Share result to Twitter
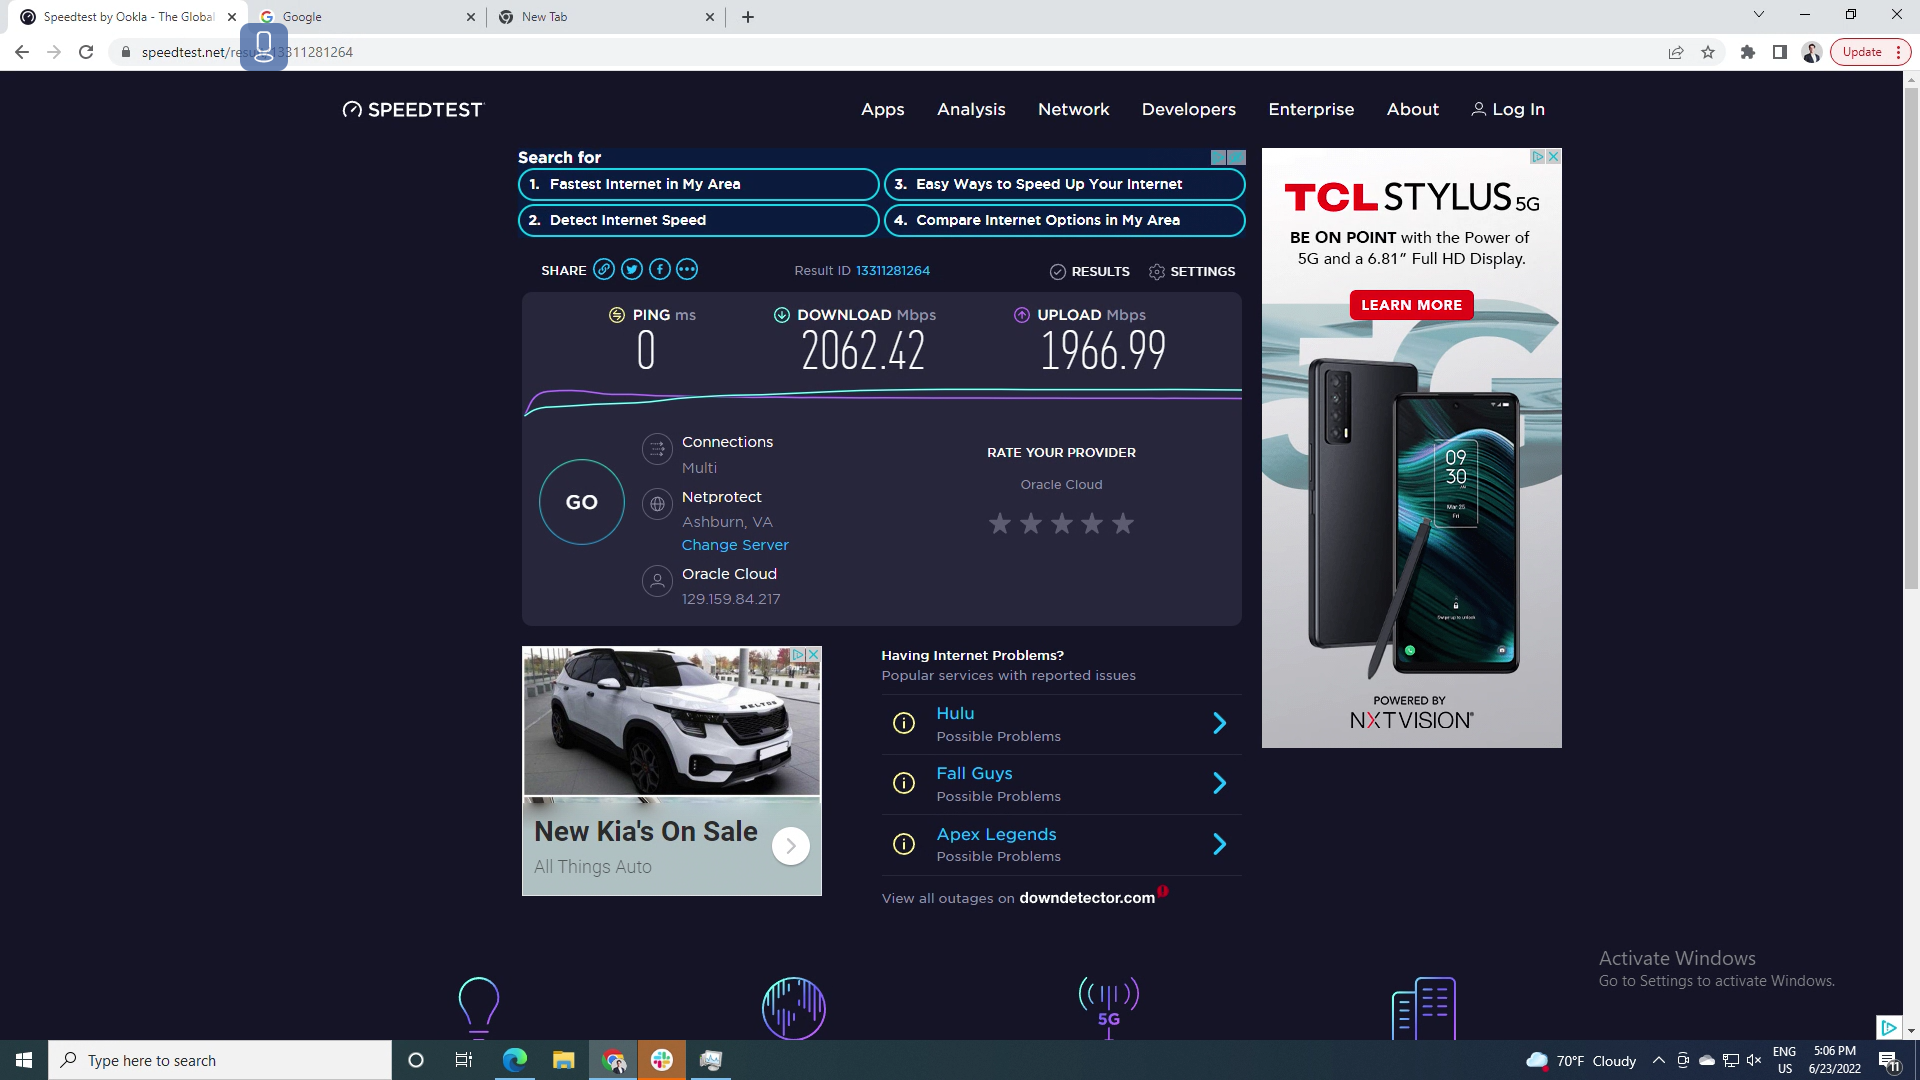The image size is (1920, 1080). click(632, 269)
